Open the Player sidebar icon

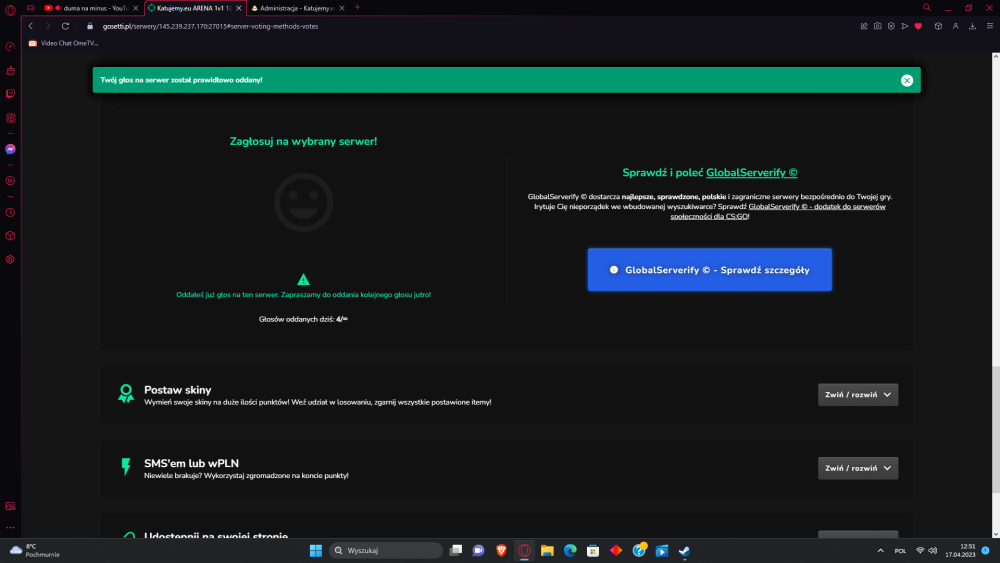tap(10, 181)
